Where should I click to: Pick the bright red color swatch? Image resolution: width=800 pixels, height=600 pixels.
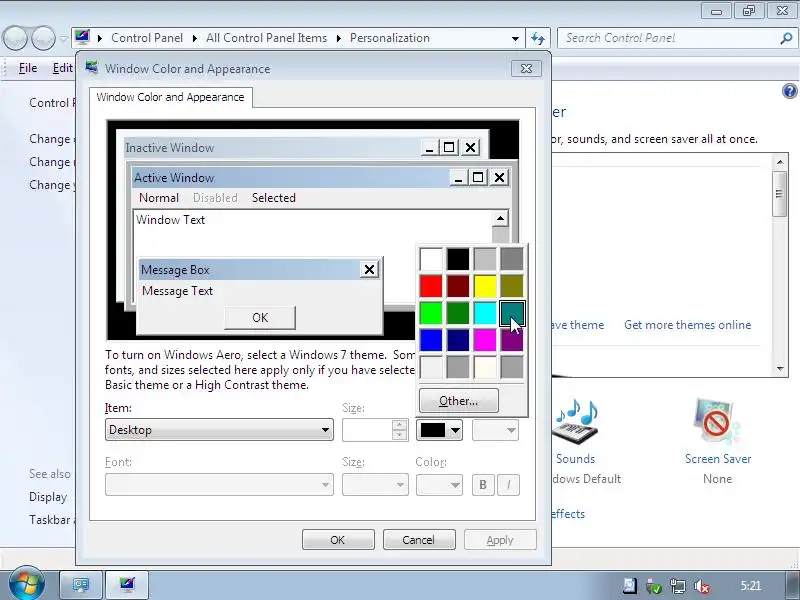tap(431, 286)
